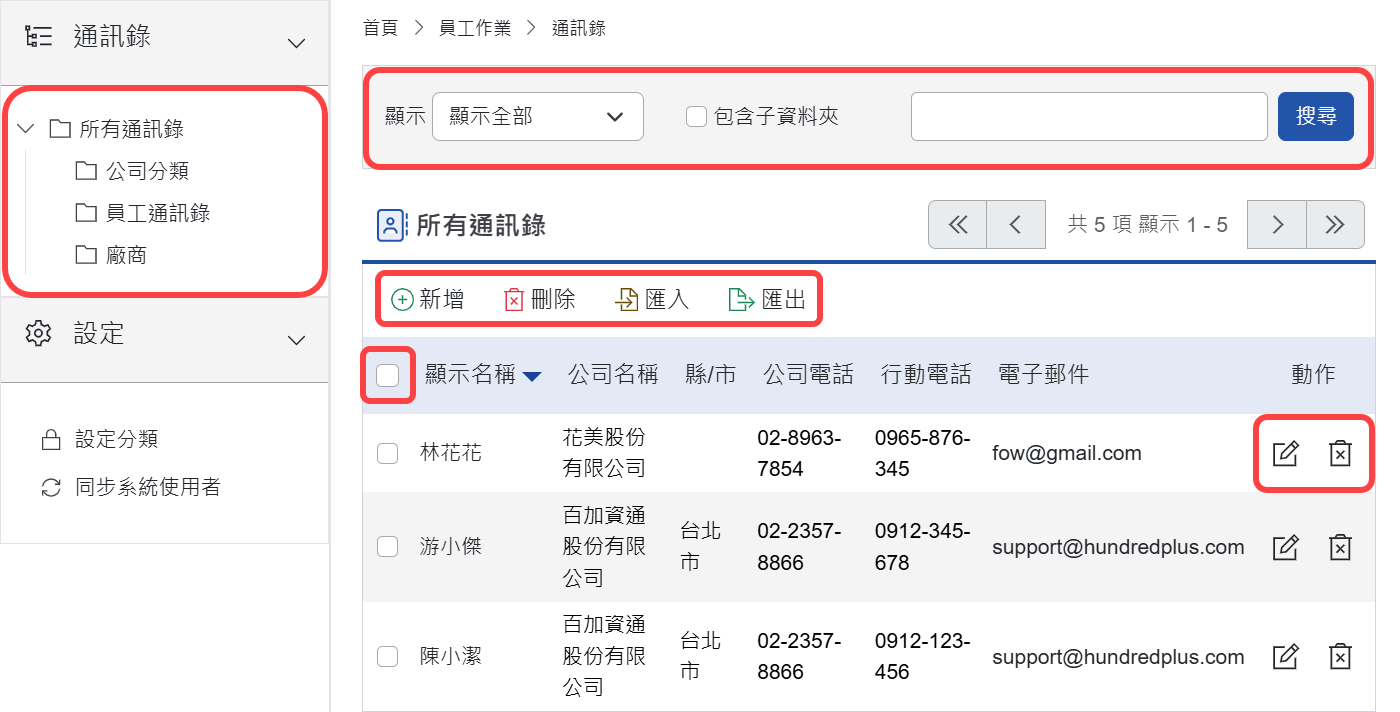Click folder icon of 公司分類

86,171
